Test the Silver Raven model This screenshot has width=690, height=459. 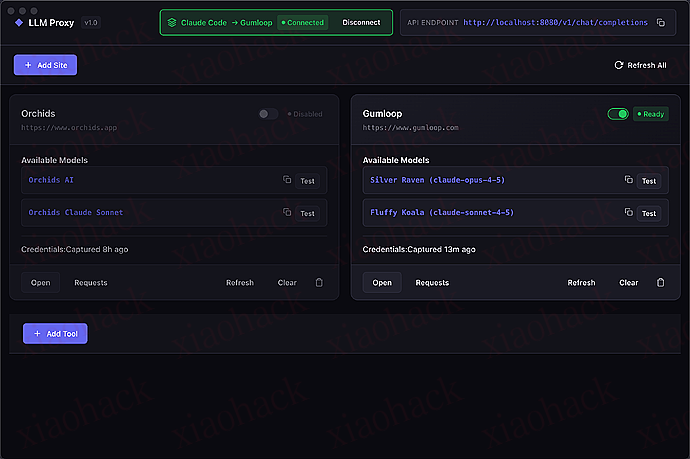point(649,181)
